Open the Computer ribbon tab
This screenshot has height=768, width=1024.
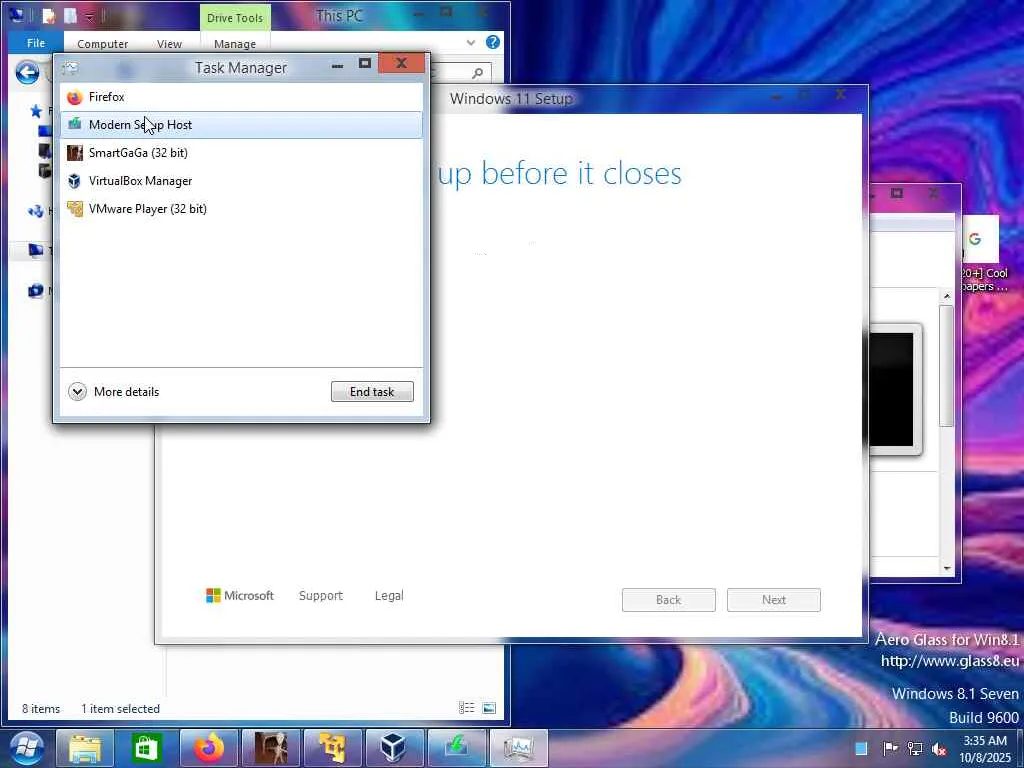pos(103,44)
